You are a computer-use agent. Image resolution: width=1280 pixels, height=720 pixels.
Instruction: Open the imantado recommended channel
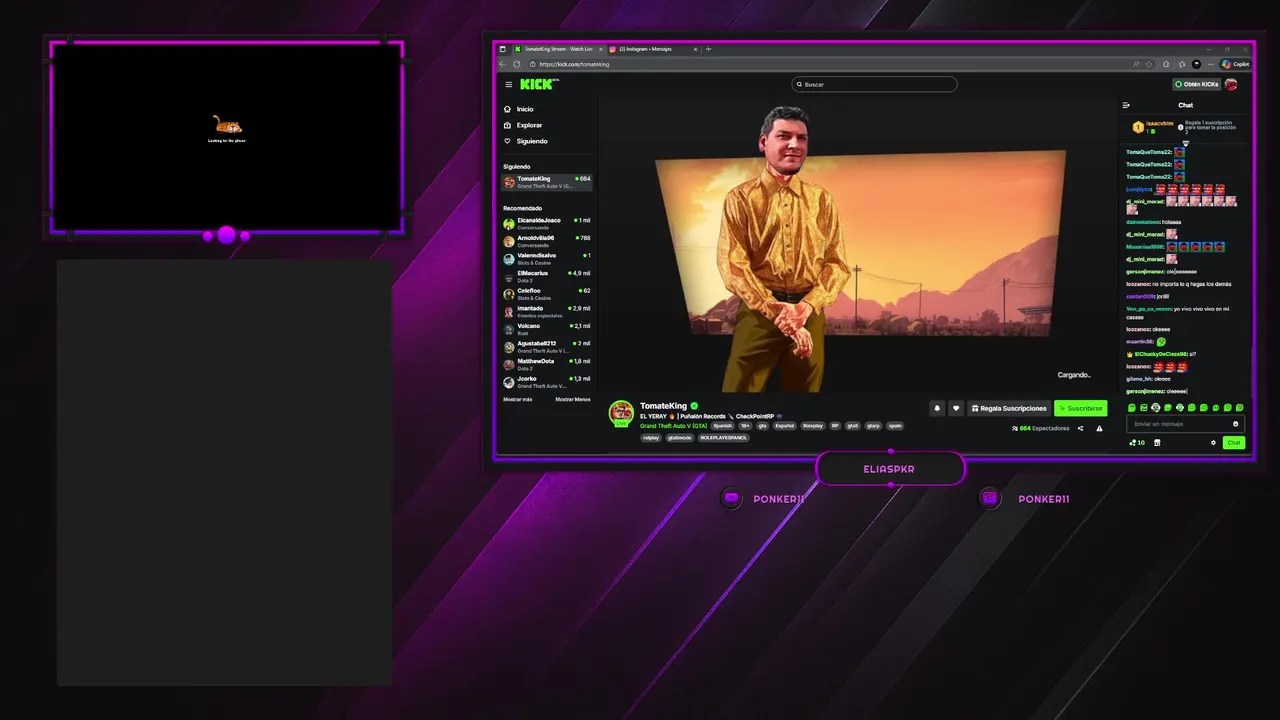[547, 310]
